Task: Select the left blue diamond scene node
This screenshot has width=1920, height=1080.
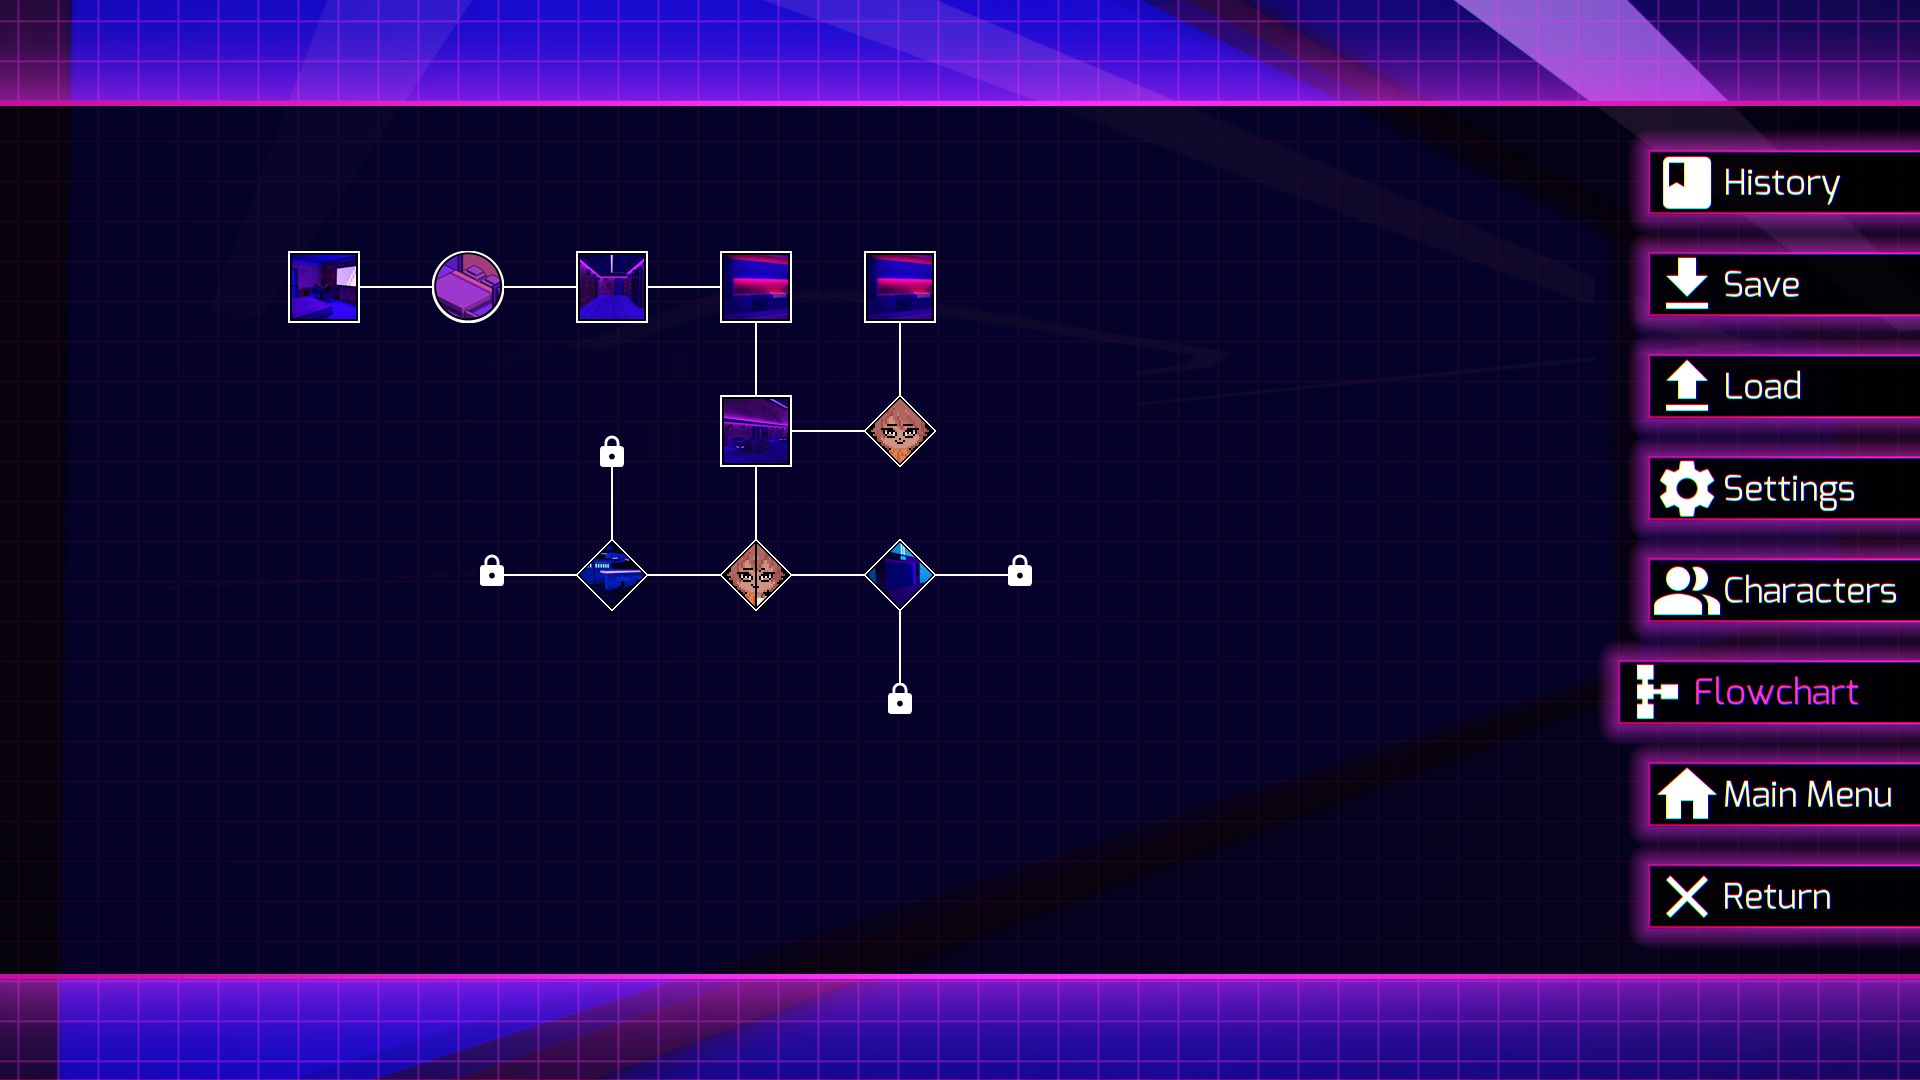Action: 612,575
